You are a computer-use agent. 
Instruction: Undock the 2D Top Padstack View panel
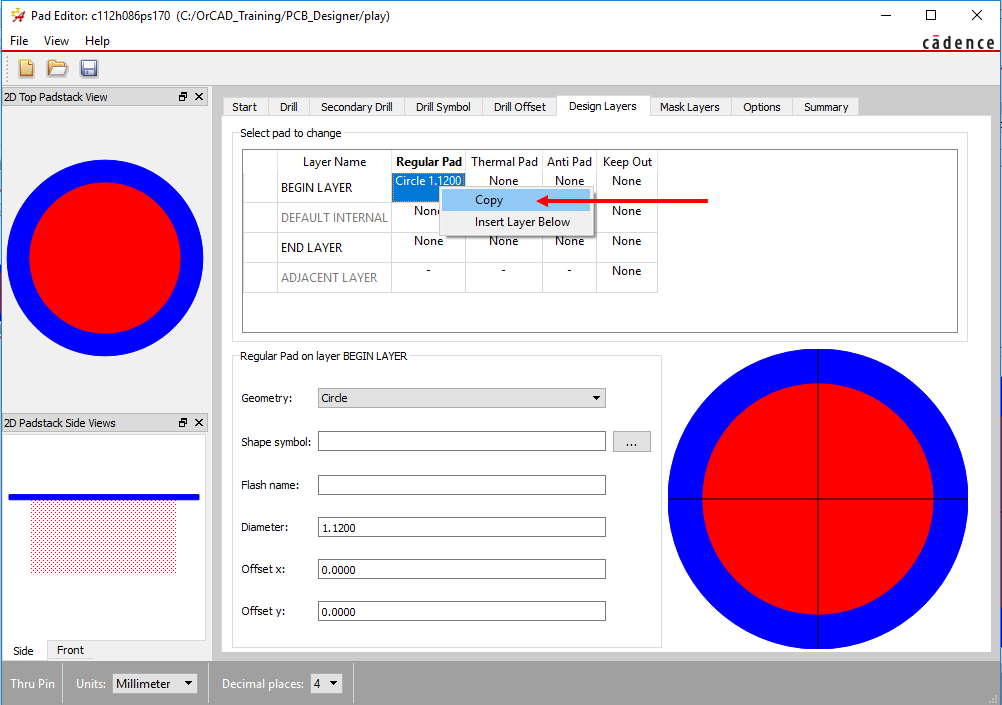[x=183, y=97]
